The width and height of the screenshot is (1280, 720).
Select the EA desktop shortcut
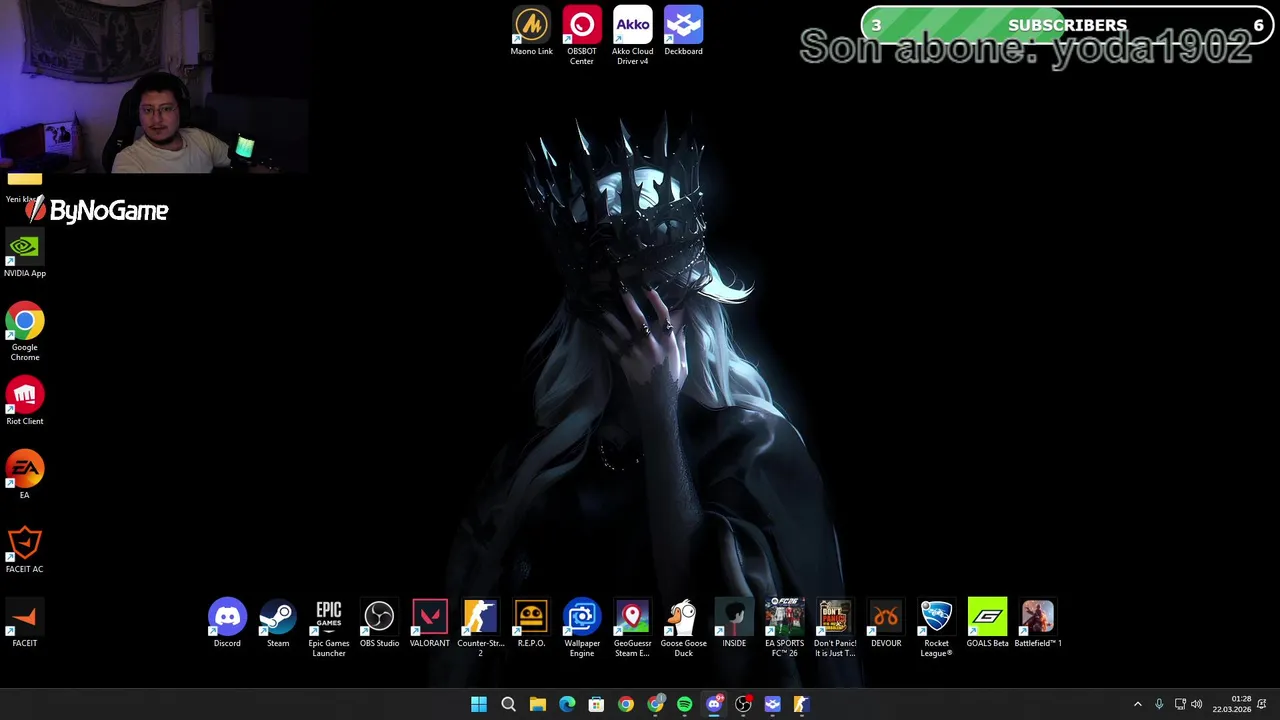coord(25,476)
